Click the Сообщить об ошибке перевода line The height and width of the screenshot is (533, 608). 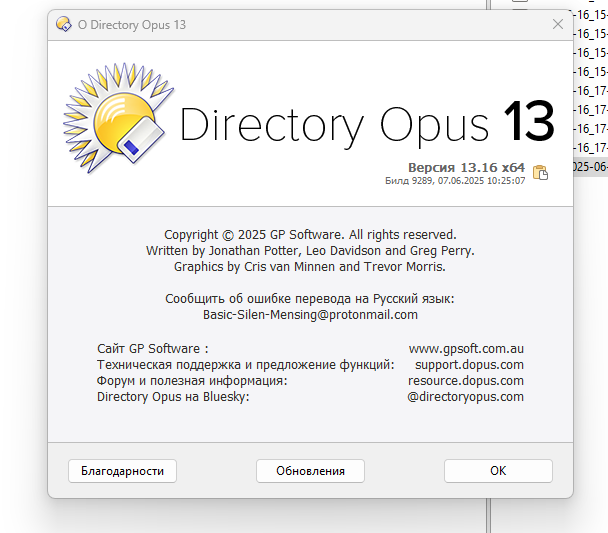(310, 298)
